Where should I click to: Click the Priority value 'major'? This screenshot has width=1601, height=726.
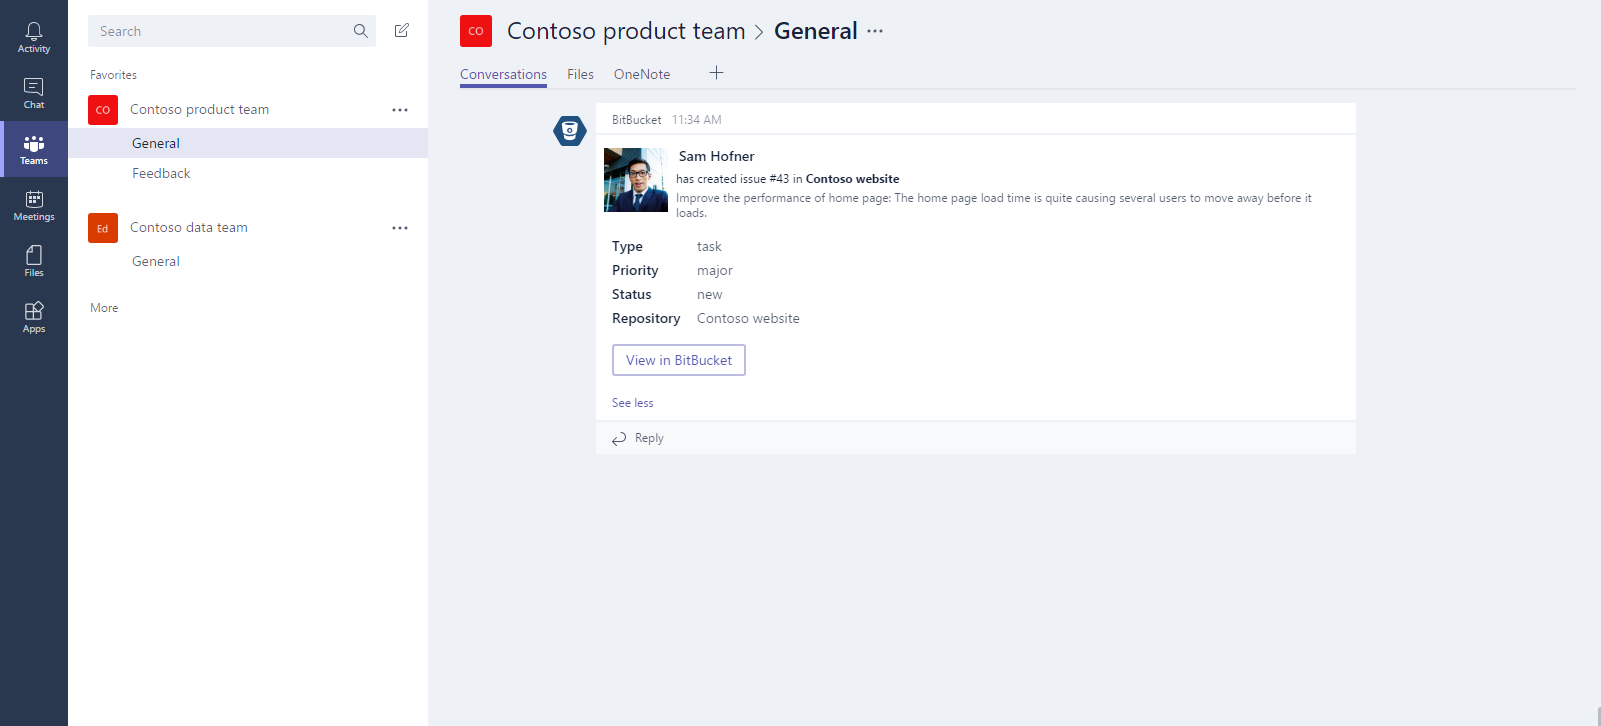pyautogui.click(x=715, y=270)
